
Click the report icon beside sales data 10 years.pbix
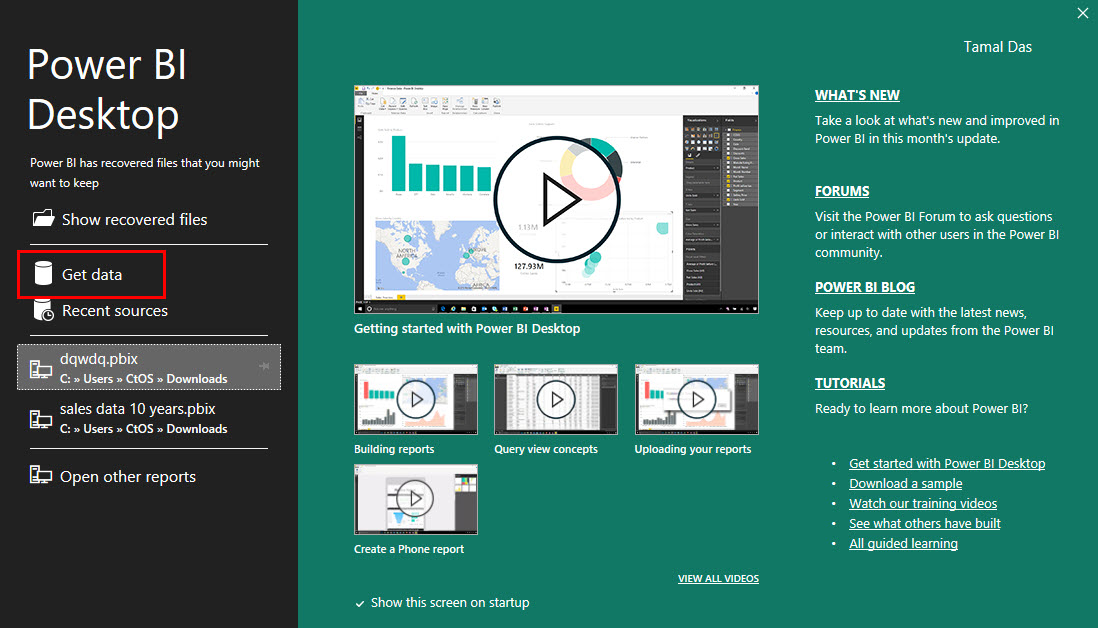(x=41, y=419)
